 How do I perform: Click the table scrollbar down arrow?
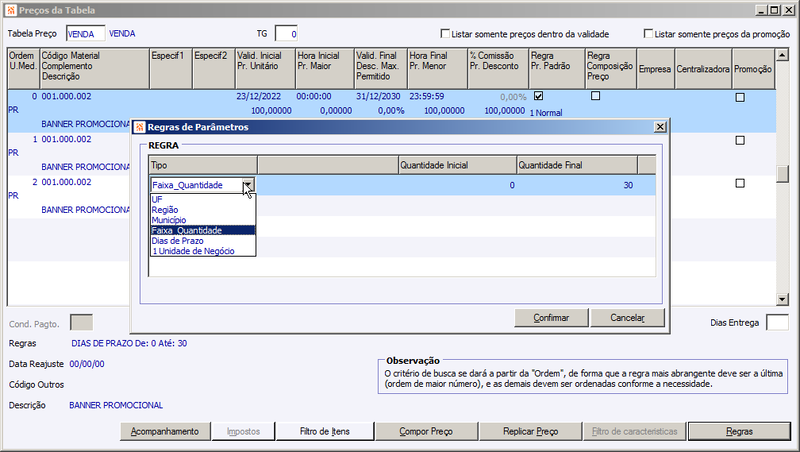point(782,299)
